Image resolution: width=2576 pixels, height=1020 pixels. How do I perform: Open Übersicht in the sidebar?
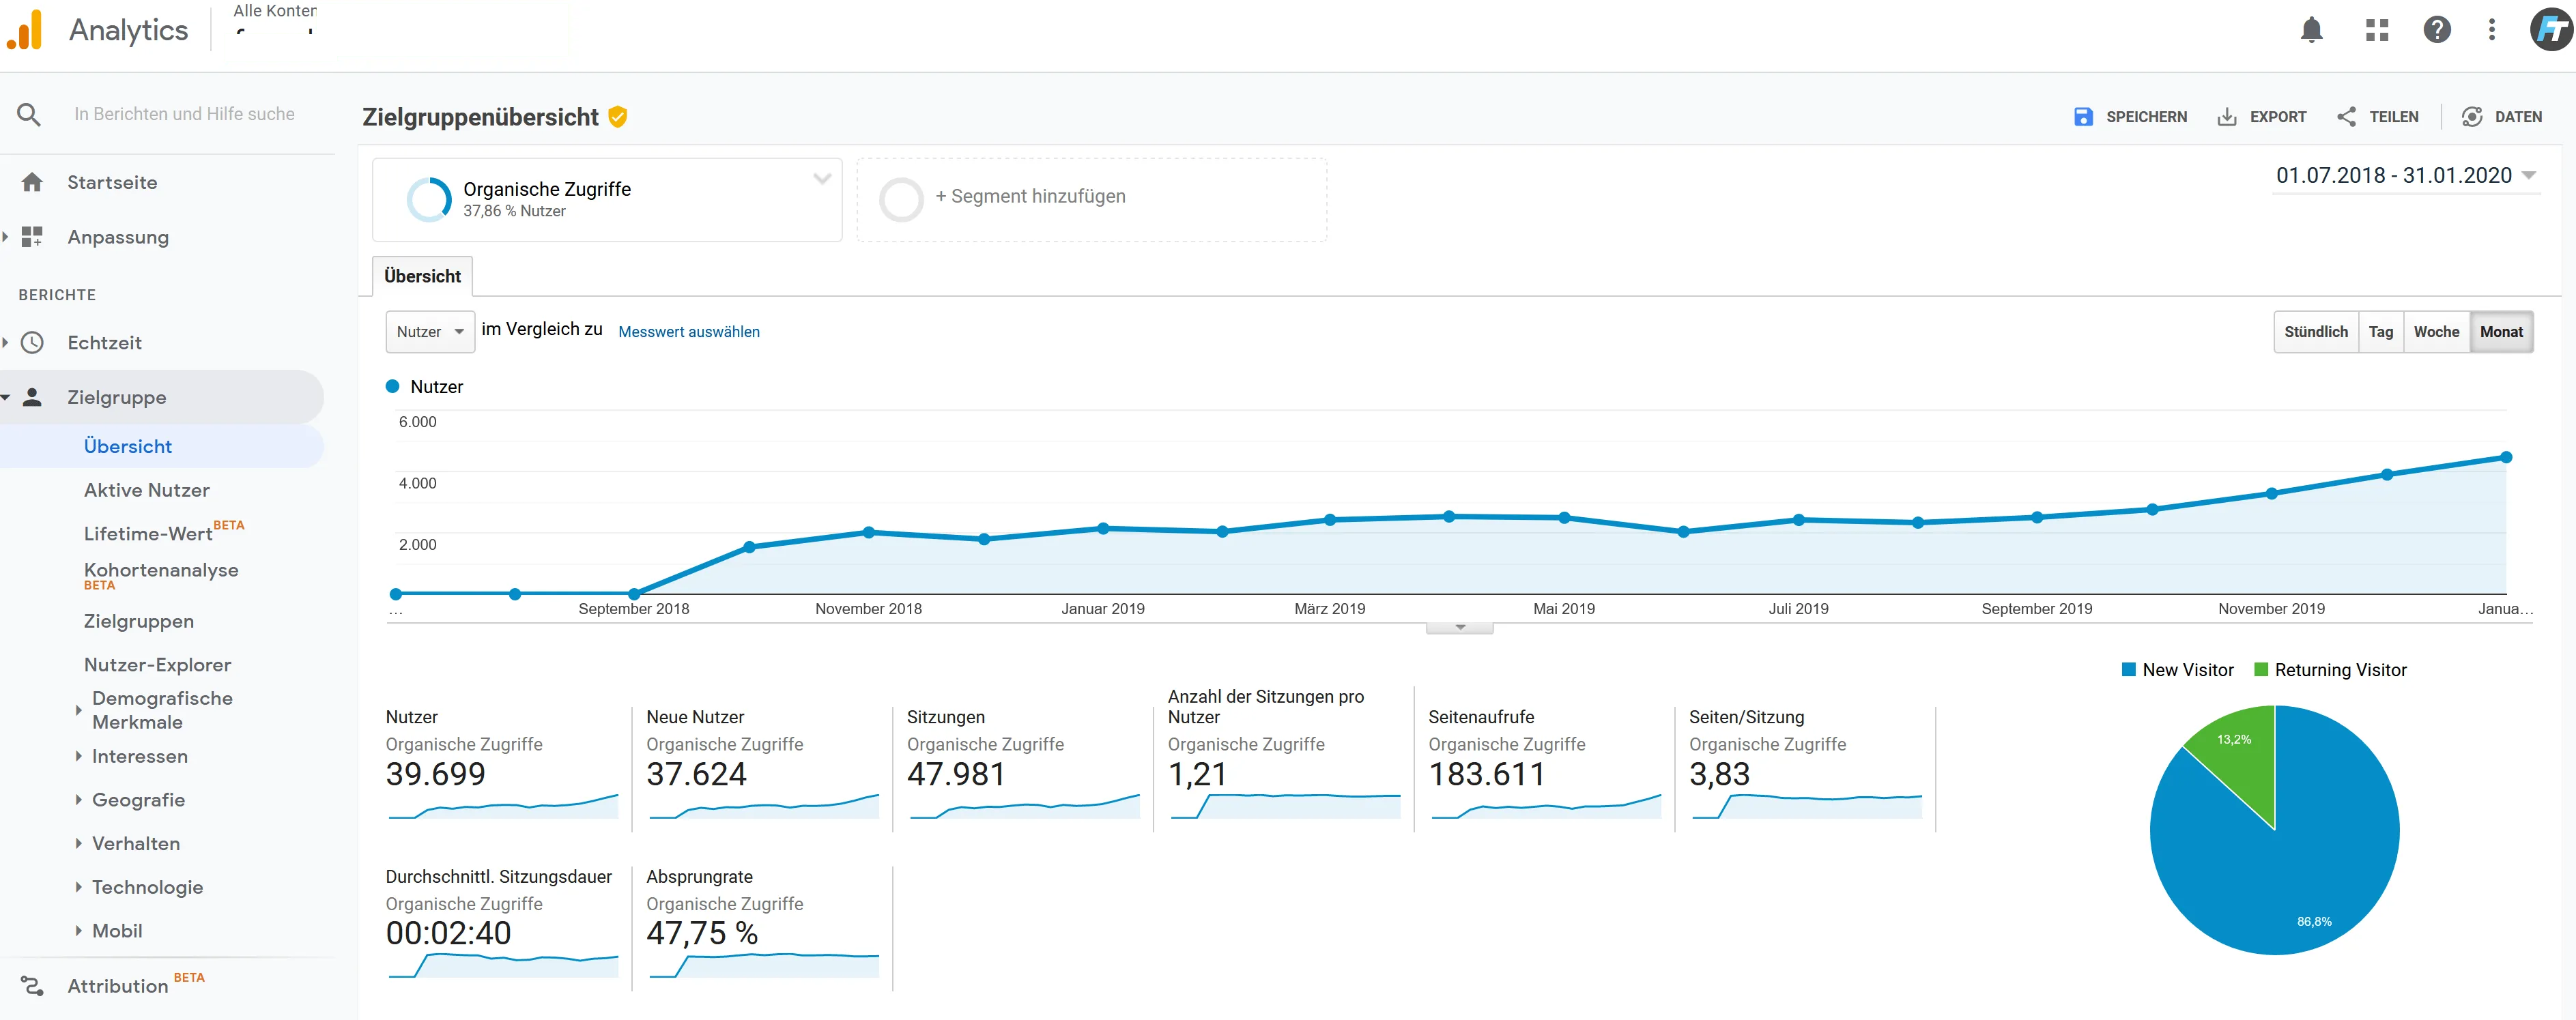[128, 446]
